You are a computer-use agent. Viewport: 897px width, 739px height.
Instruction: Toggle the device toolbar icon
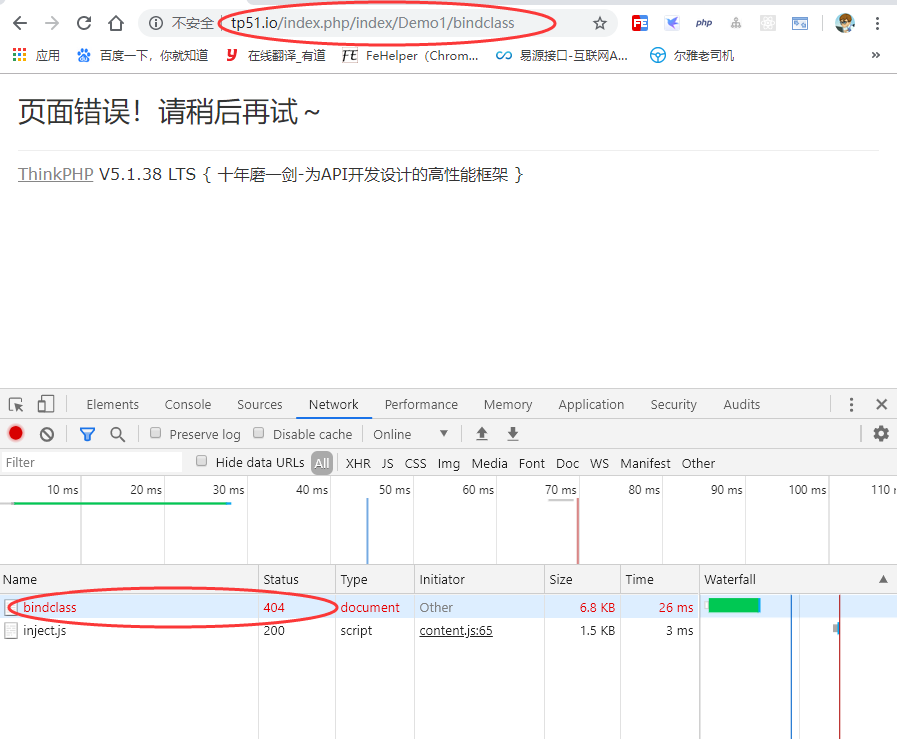(44, 402)
